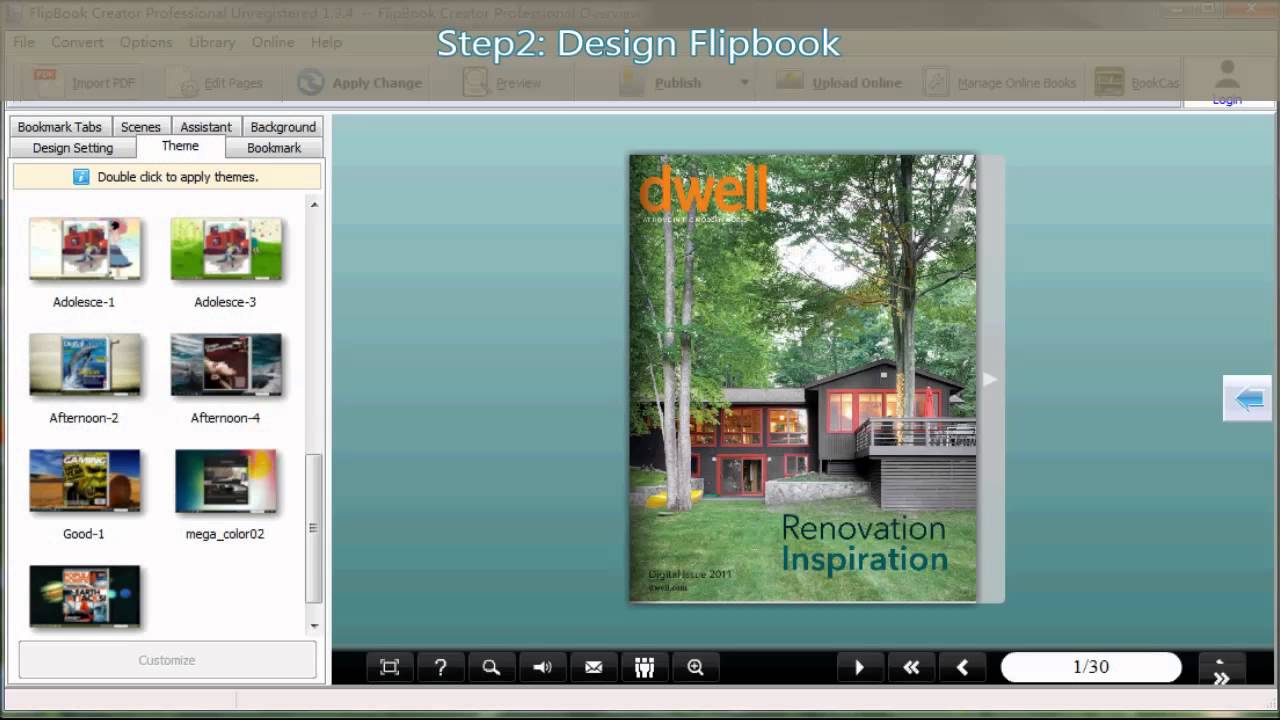Click the Import PDF toolbar button

84,83
